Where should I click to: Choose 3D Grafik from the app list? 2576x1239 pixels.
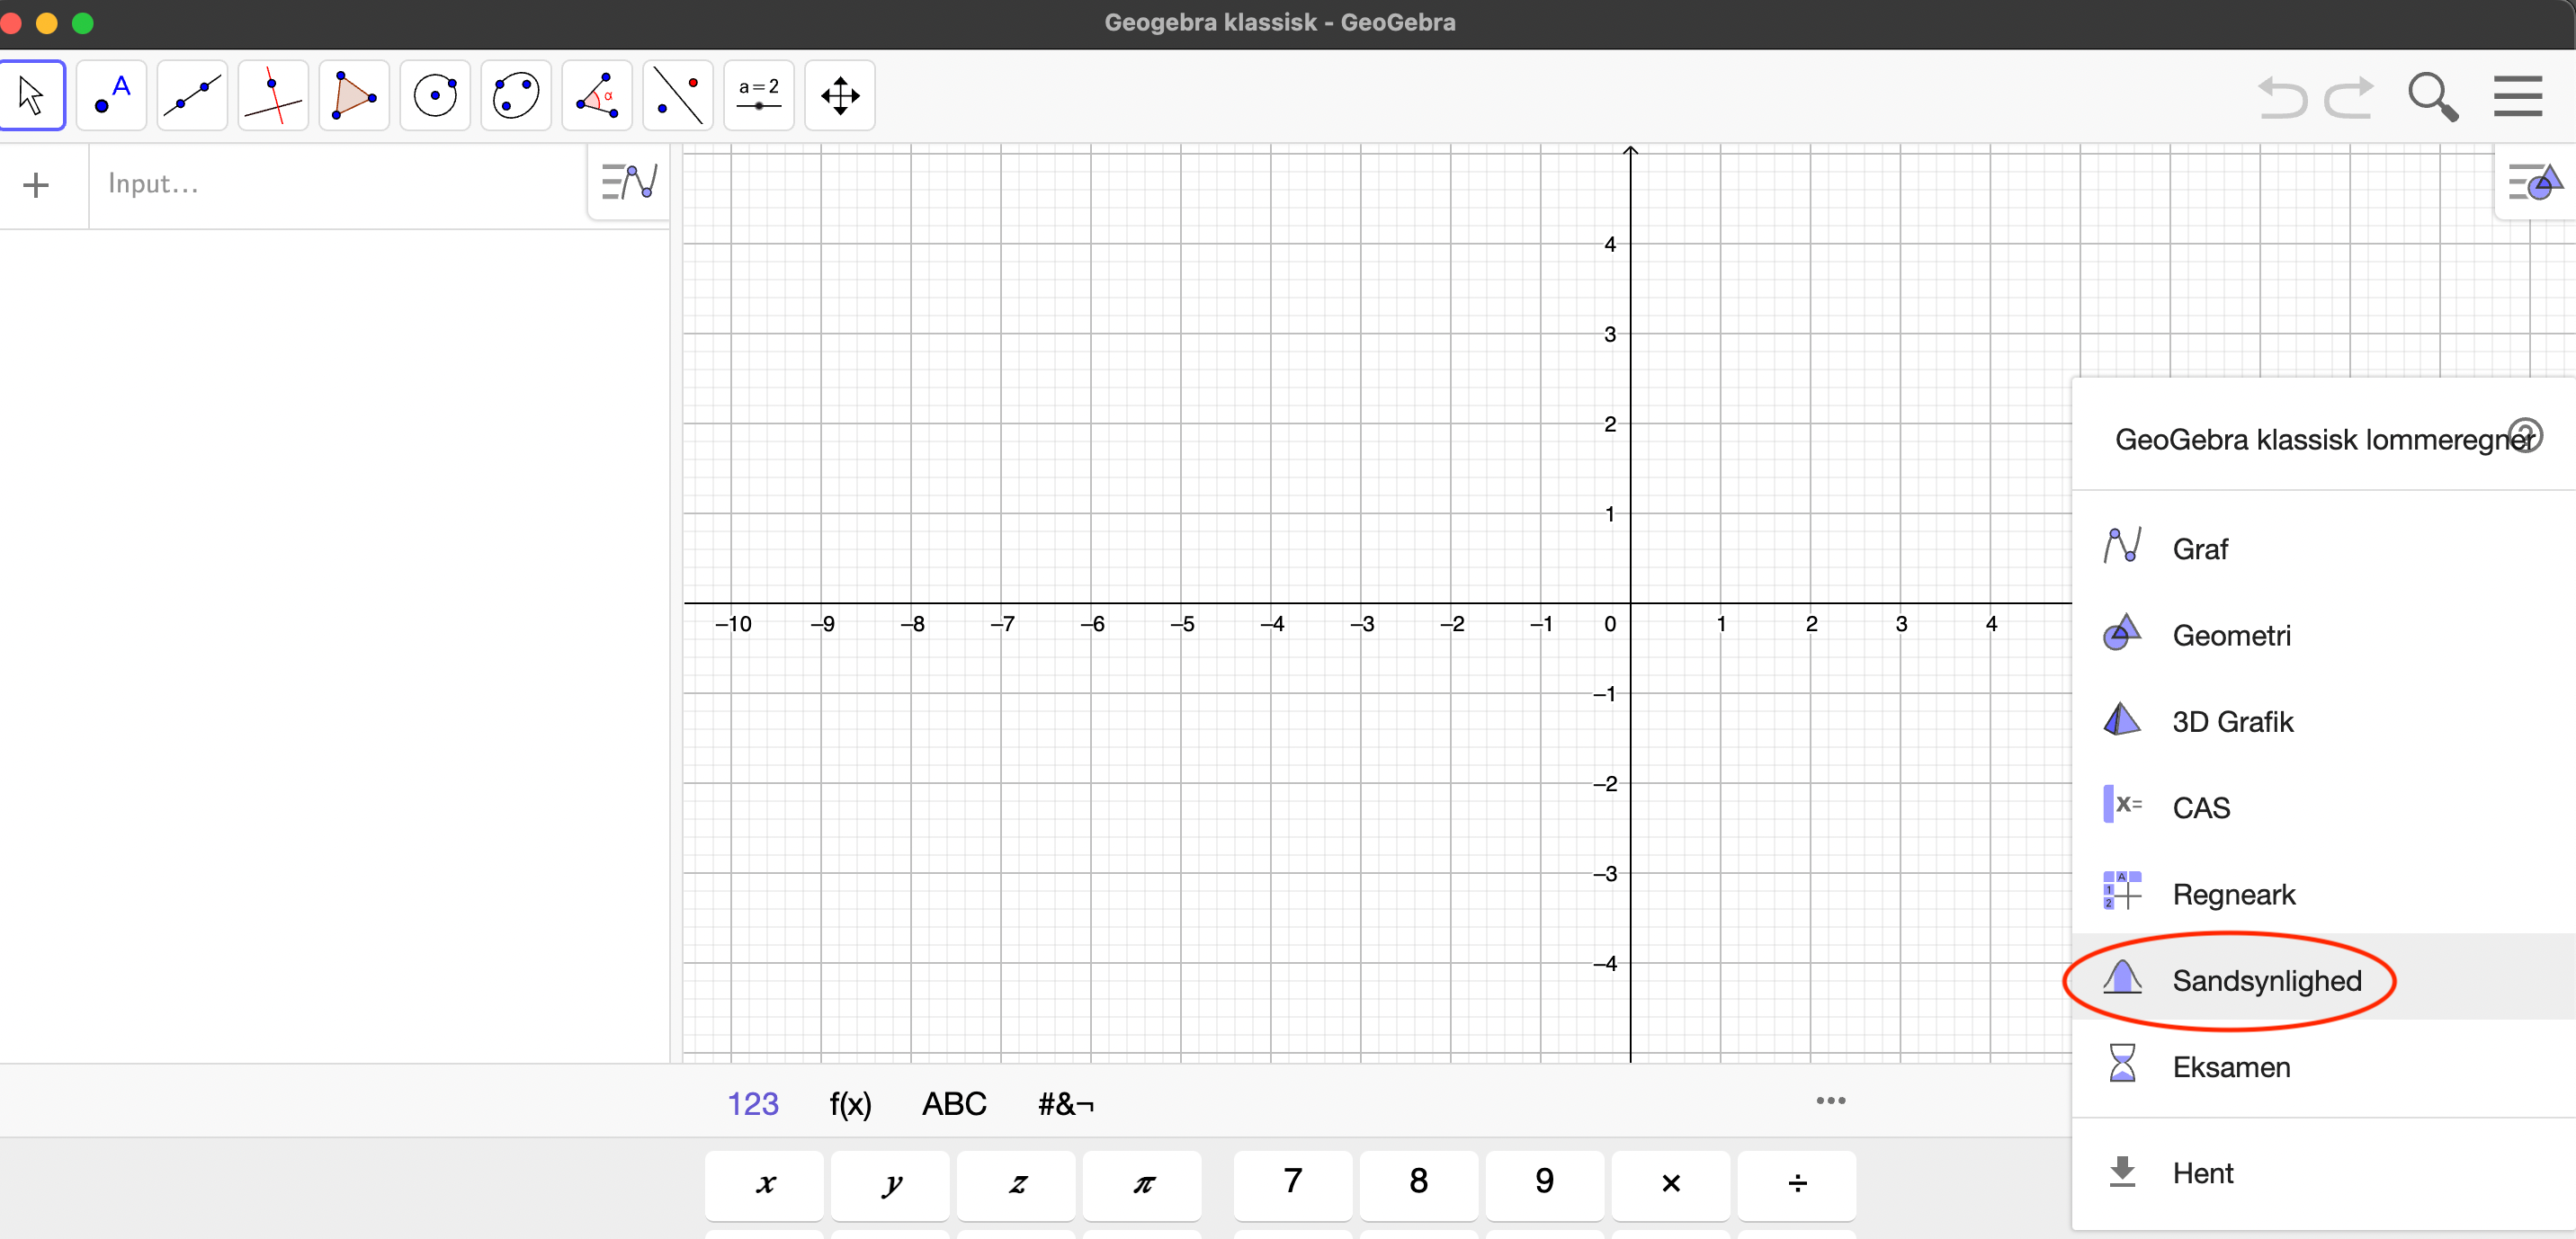pyautogui.click(x=2323, y=721)
